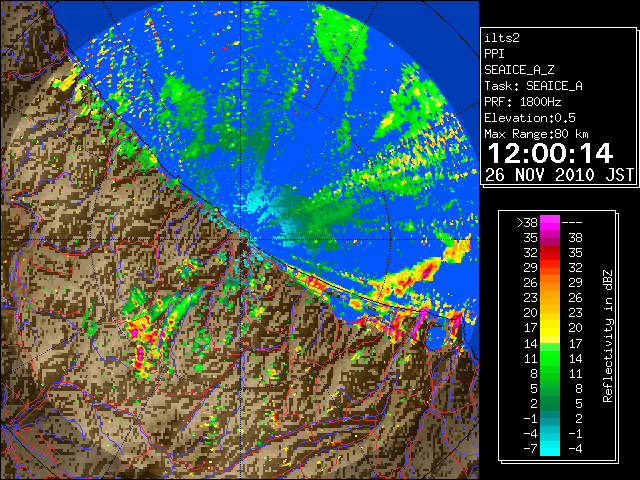Pick the yellow 17–20 dBZ legend band
640x480 pixels.
(x=550, y=328)
